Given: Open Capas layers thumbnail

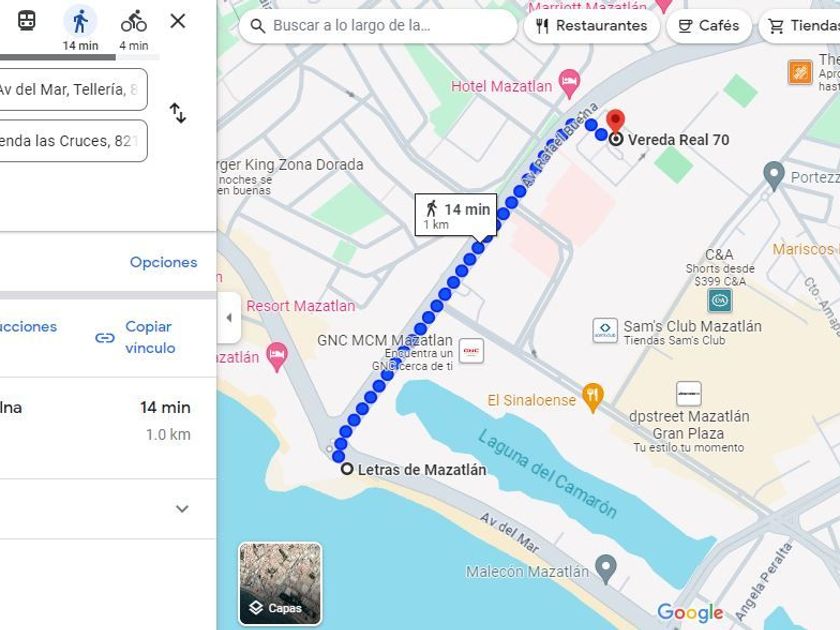Looking at the screenshot, I should click(x=280, y=584).
